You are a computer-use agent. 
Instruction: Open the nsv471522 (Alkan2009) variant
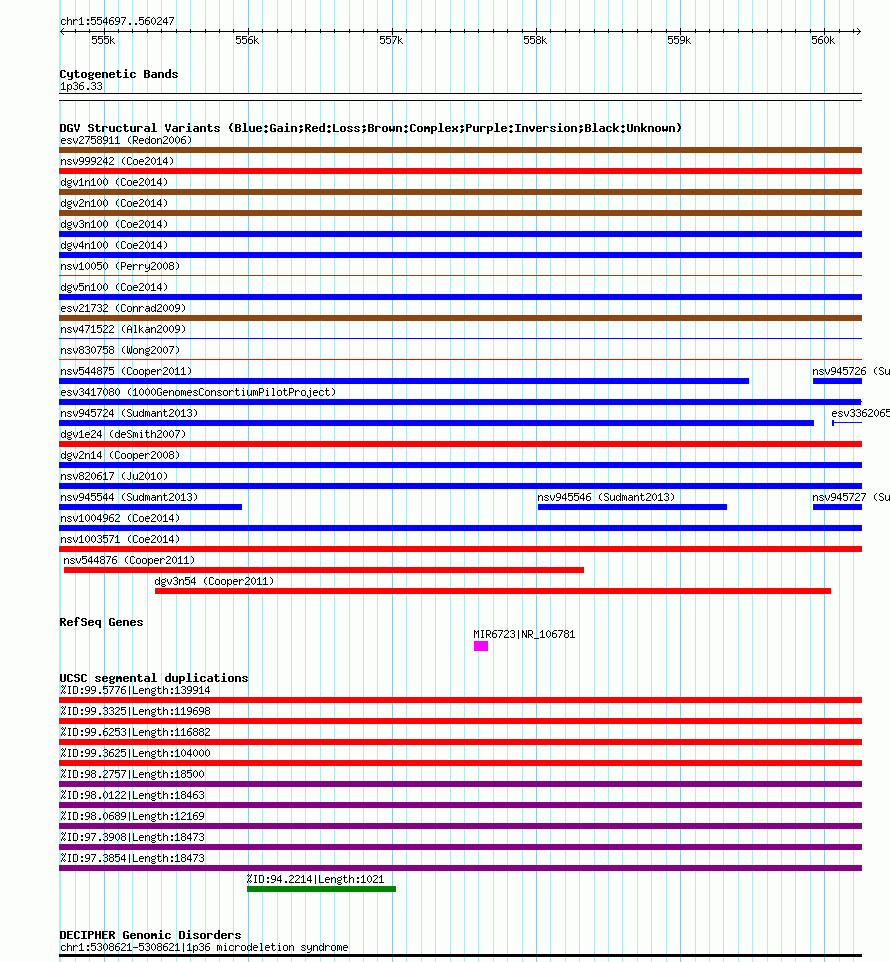coord(123,329)
